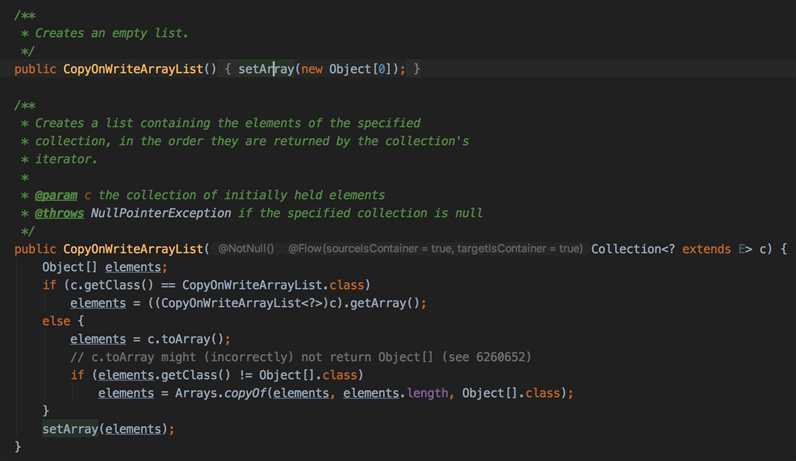Click 'setArray(elements);' at the bottom

108,429
